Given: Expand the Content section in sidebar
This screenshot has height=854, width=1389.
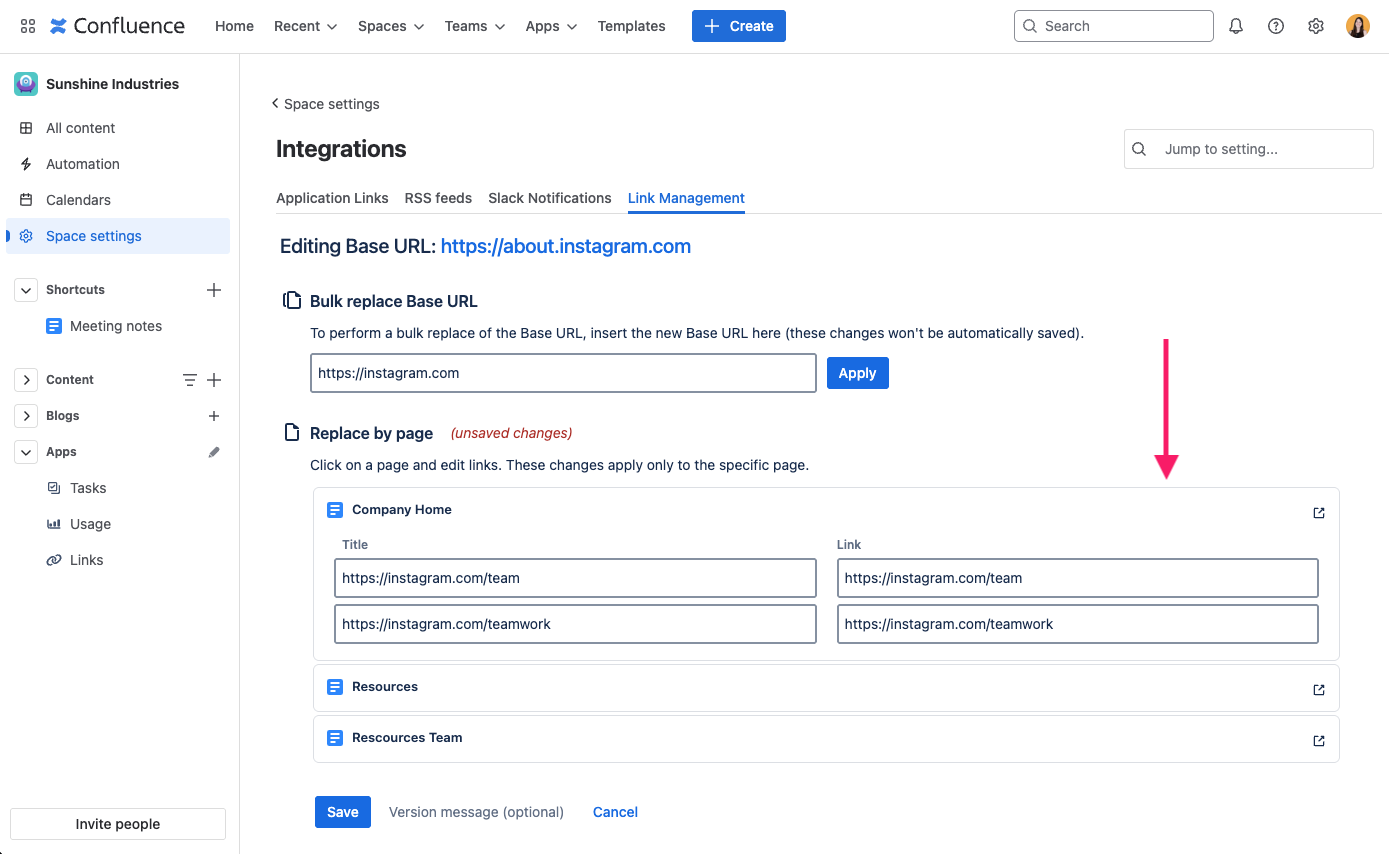Looking at the screenshot, I should 26,380.
